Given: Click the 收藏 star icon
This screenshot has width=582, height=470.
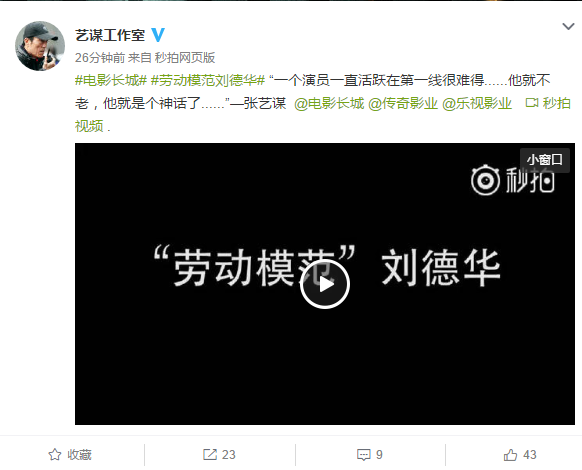Looking at the screenshot, I should [55, 455].
